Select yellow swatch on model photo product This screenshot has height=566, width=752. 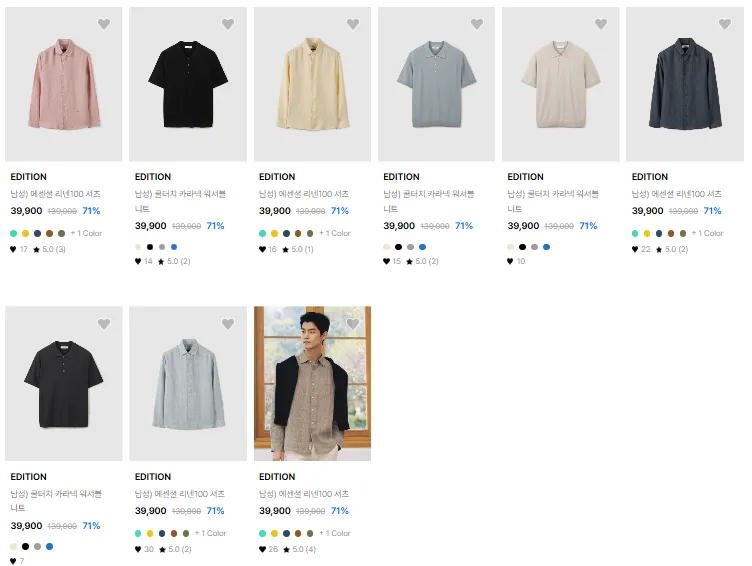coord(274,533)
